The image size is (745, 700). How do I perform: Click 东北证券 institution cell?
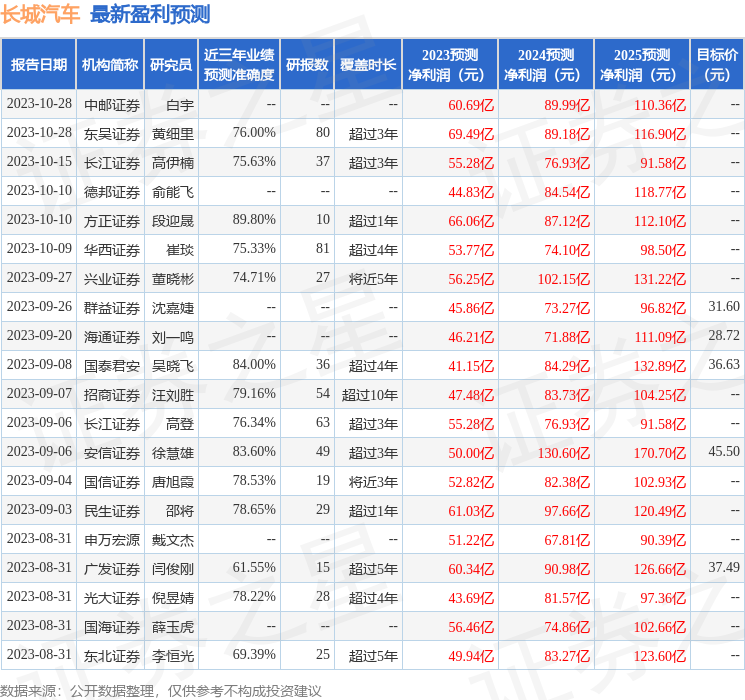112,656
